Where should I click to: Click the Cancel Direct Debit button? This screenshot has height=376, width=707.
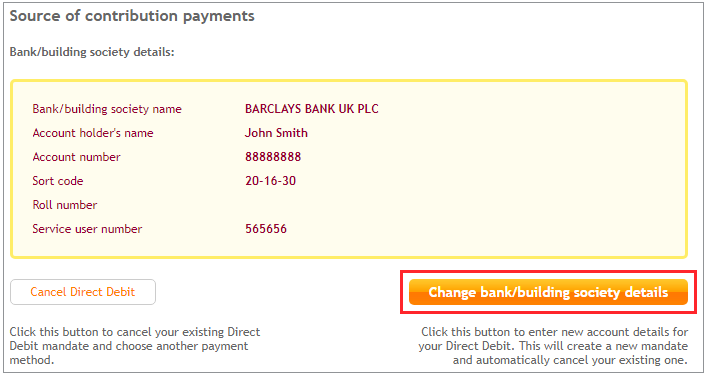pyautogui.click(x=83, y=292)
